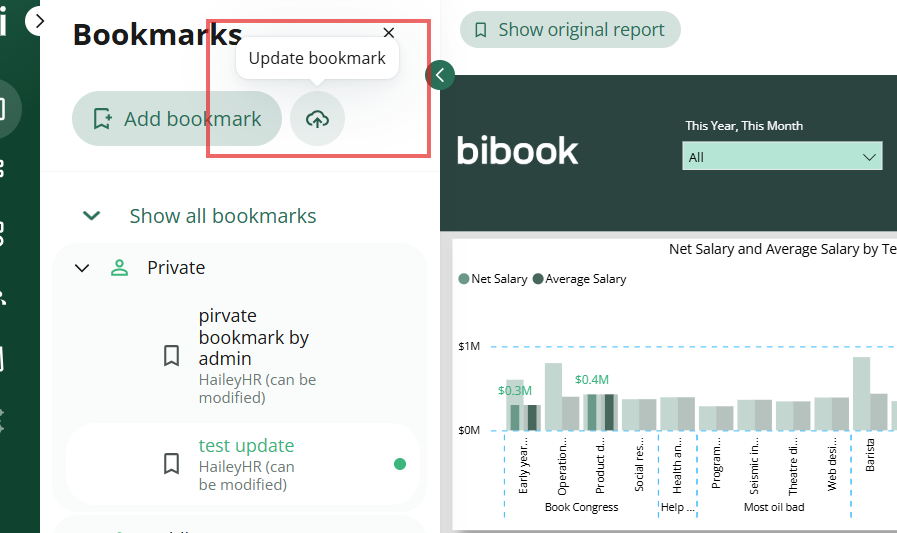Click the $0.3M data label
Viewport: 897px width, 533px height.
click(x=514, y=391)
